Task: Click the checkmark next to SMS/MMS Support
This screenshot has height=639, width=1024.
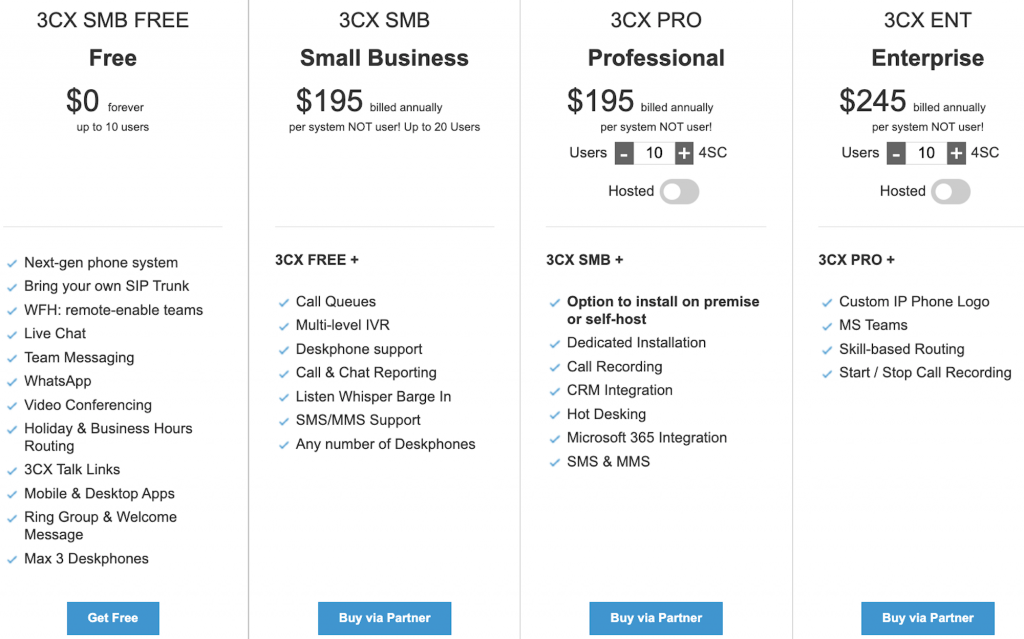Action: click(283, 420)
